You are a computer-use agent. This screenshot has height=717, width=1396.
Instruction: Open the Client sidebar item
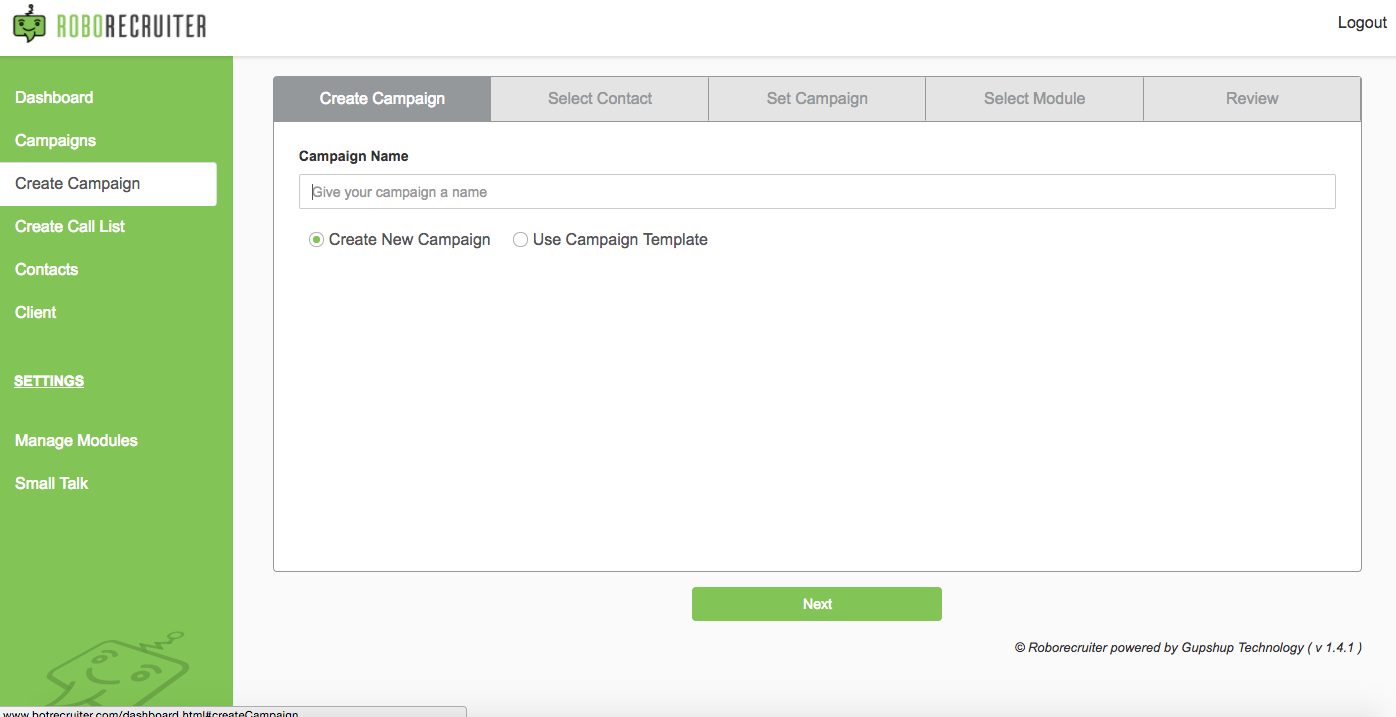pos(36,313)
